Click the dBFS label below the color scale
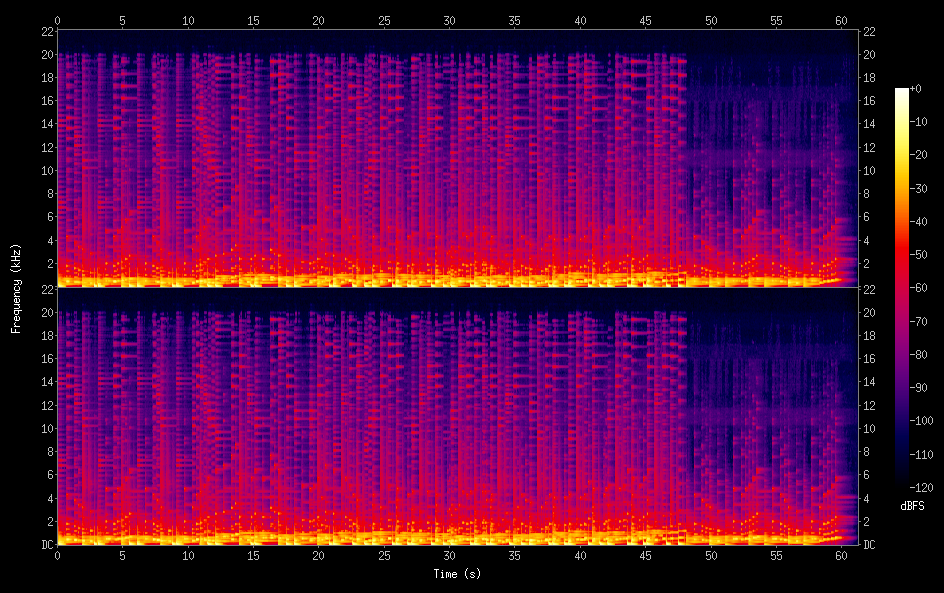The height and width of the screenshot is (593, 944). (912, 506)
